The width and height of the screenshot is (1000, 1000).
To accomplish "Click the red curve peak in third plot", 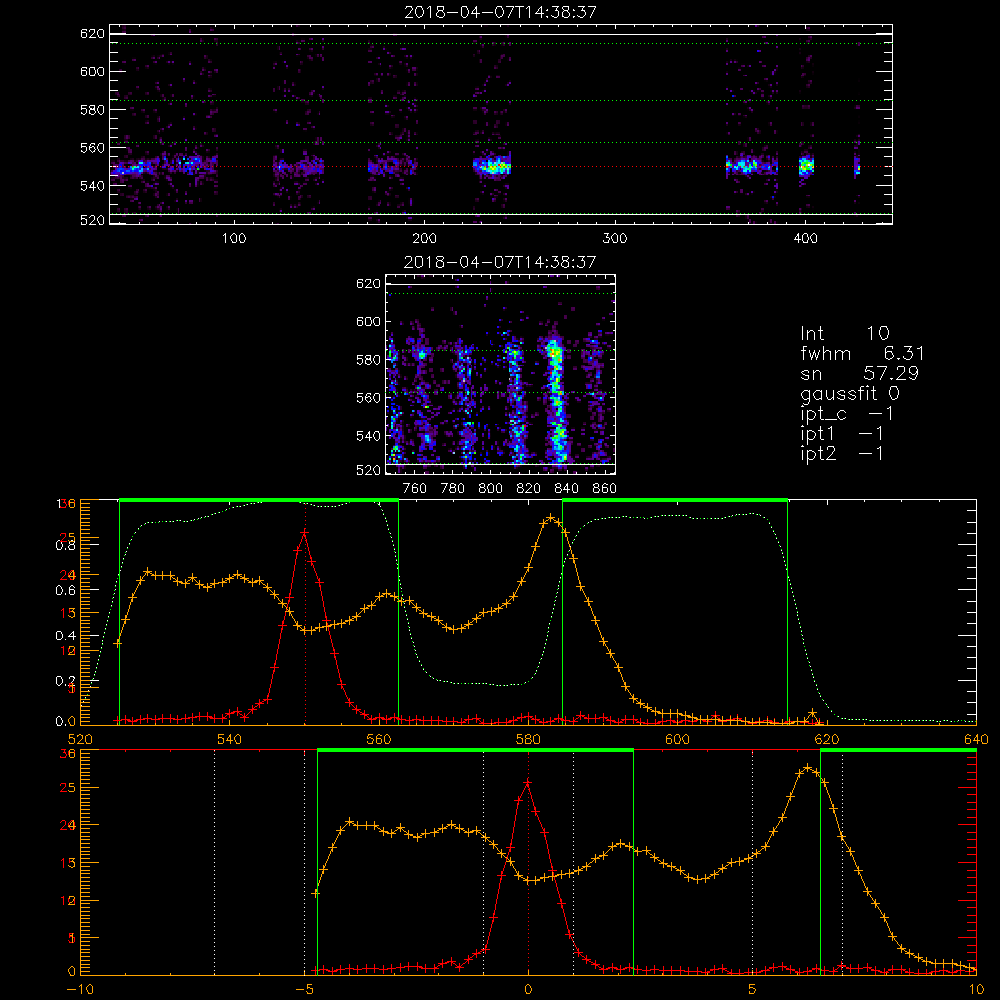I will [305, 532].
